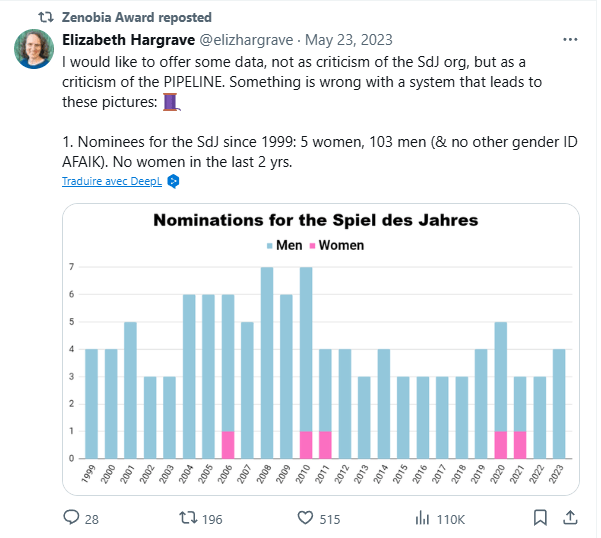Bookmark this tweet
This screenshot has height=538, width=601.
(540, 518)
